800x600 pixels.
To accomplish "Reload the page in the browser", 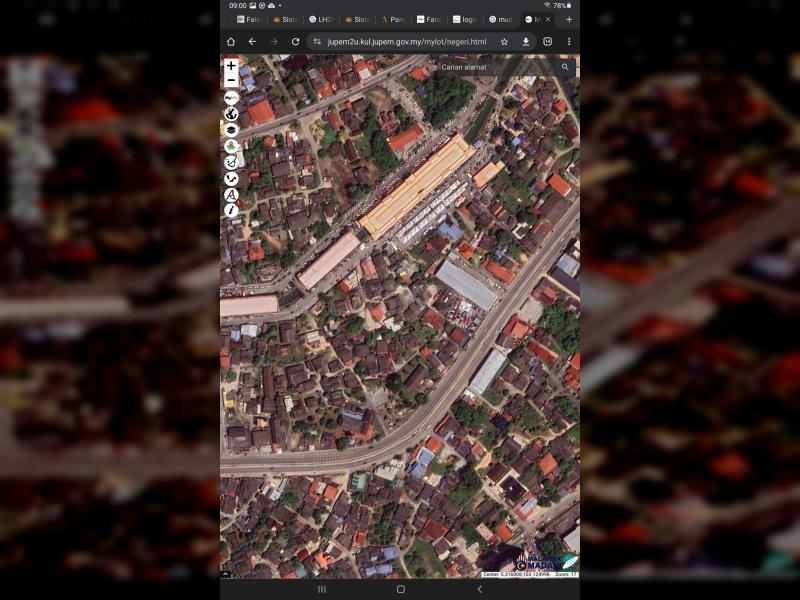I will [295, 42].
